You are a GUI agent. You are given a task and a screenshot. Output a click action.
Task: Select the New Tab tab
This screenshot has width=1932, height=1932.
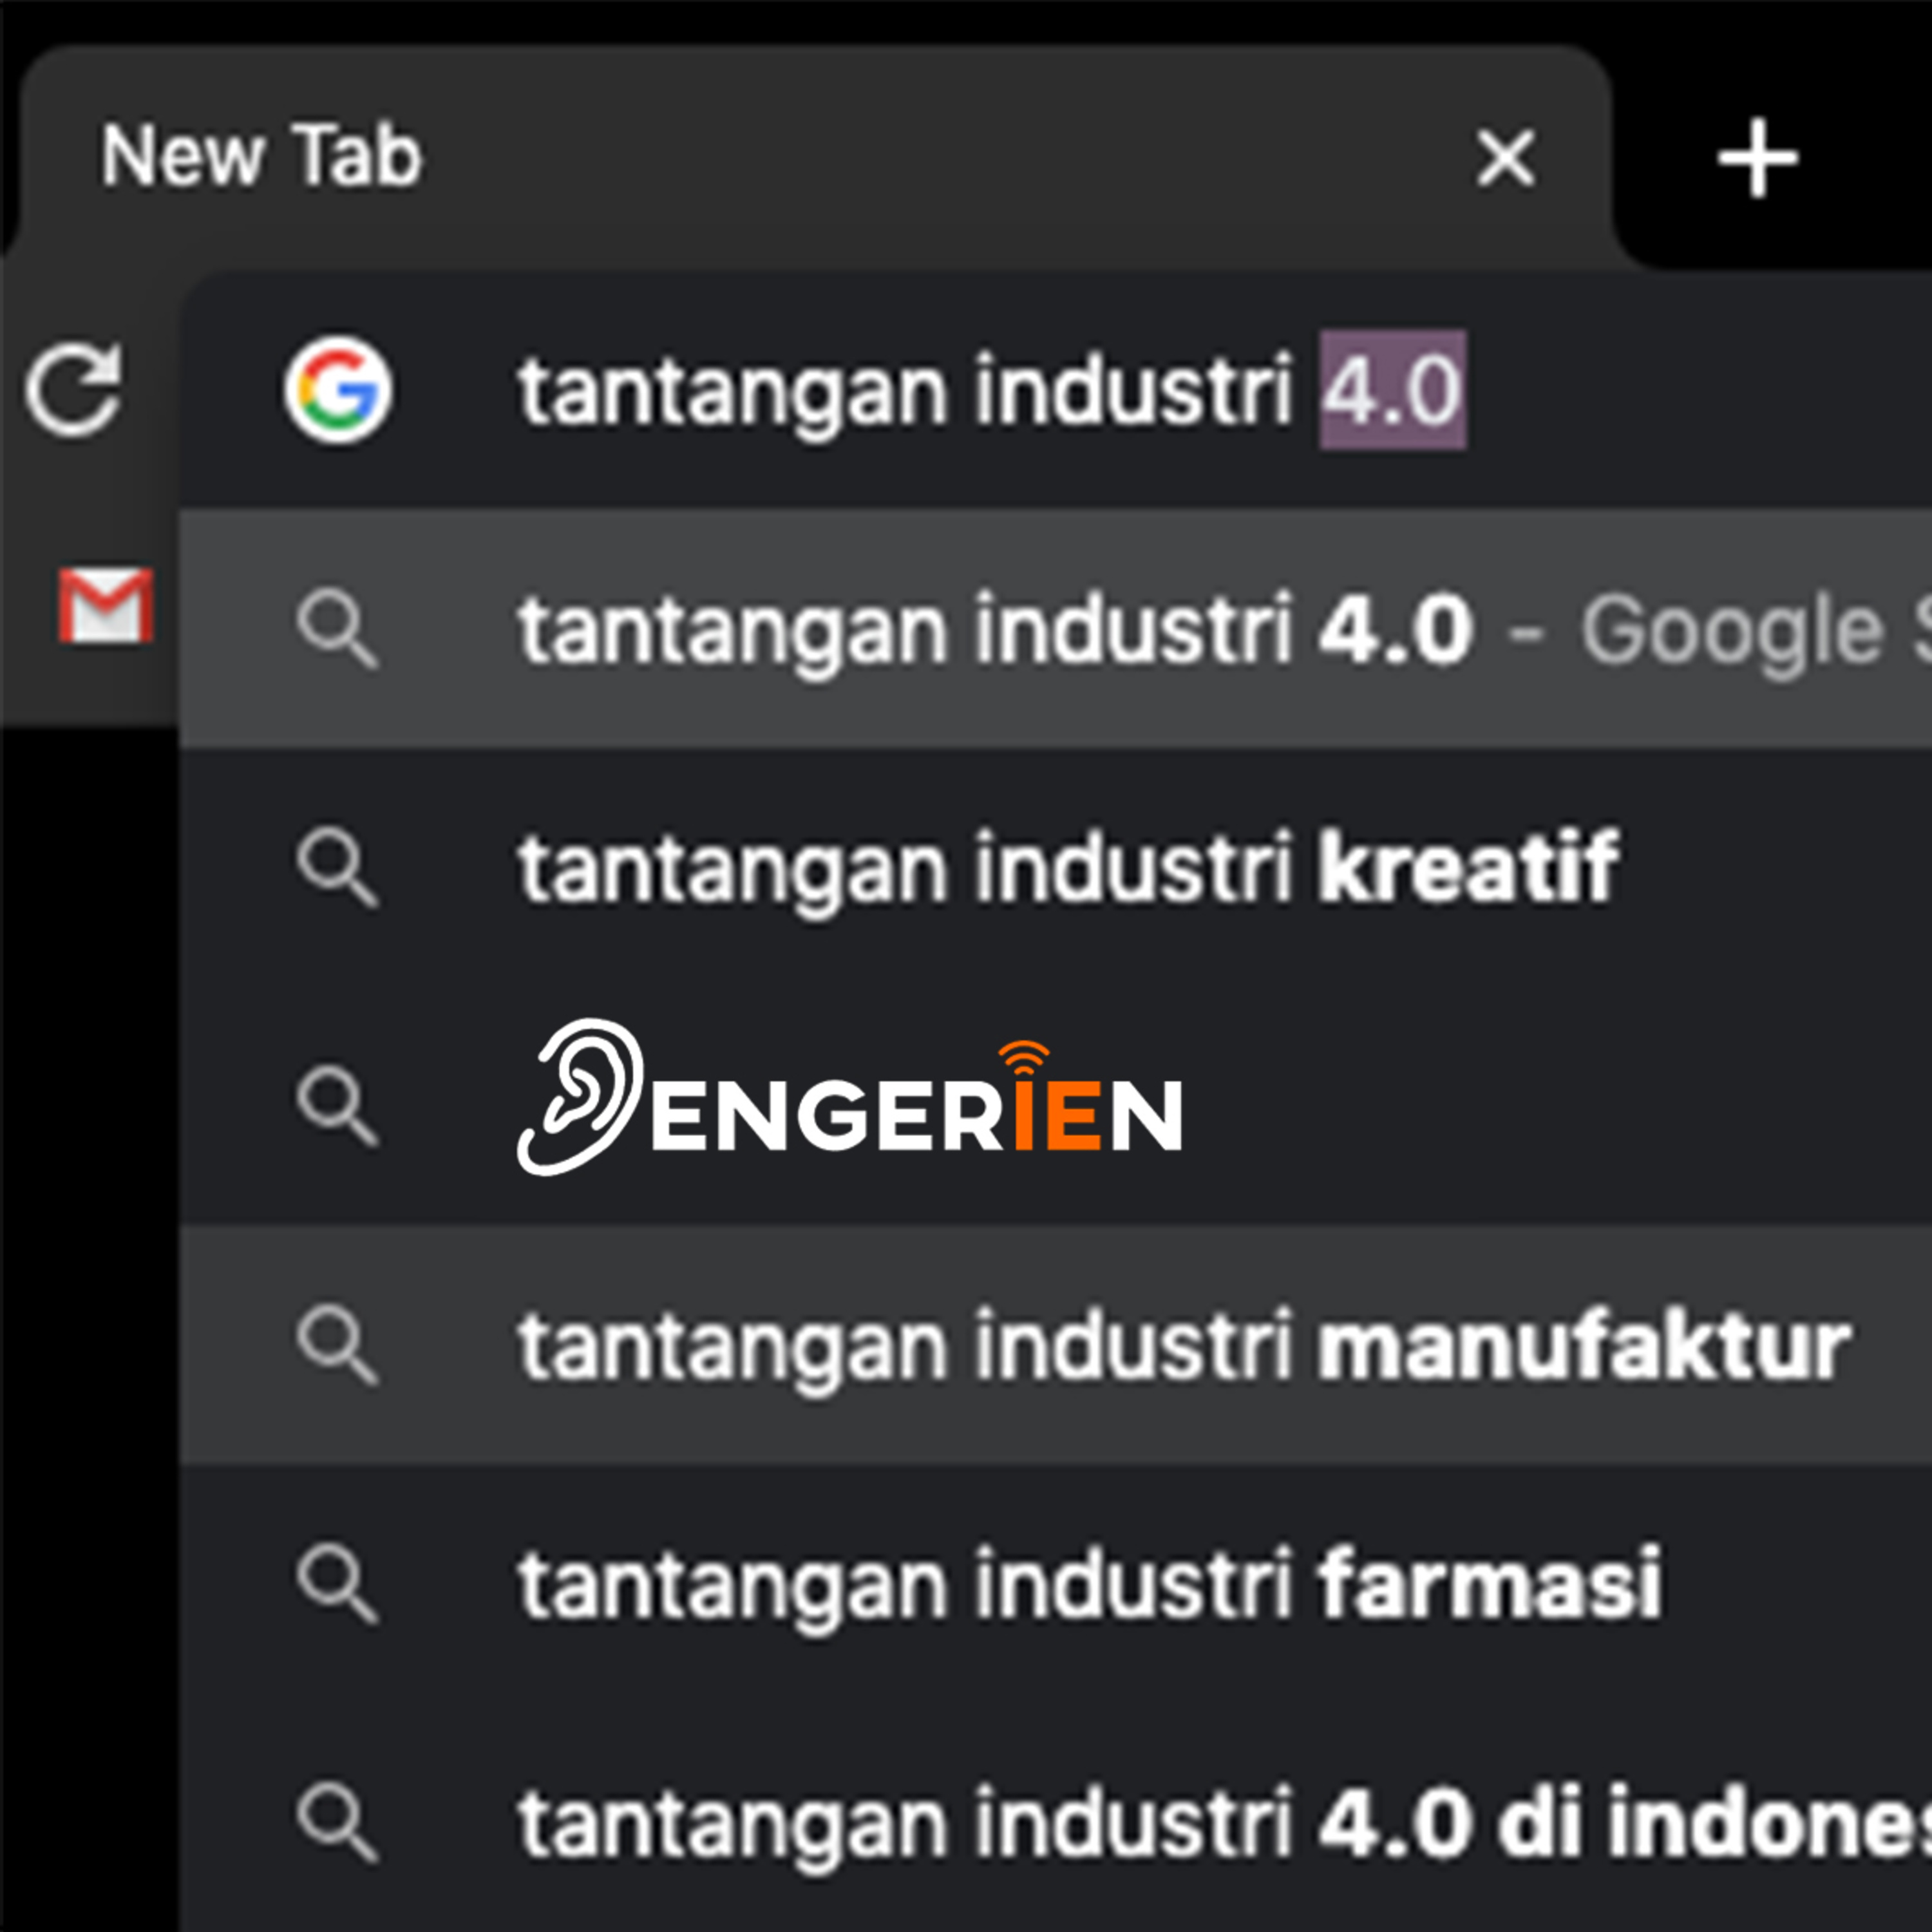point(815,158)
